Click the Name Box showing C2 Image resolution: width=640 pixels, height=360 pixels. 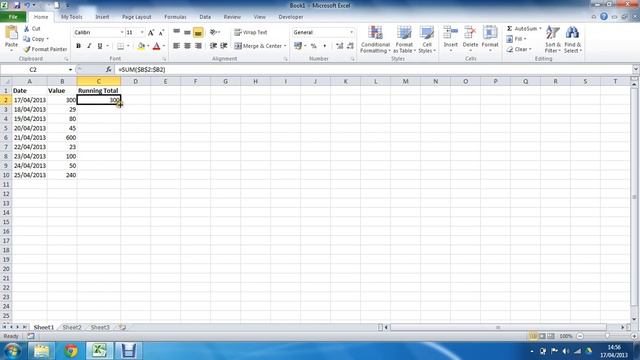(34, 70)
